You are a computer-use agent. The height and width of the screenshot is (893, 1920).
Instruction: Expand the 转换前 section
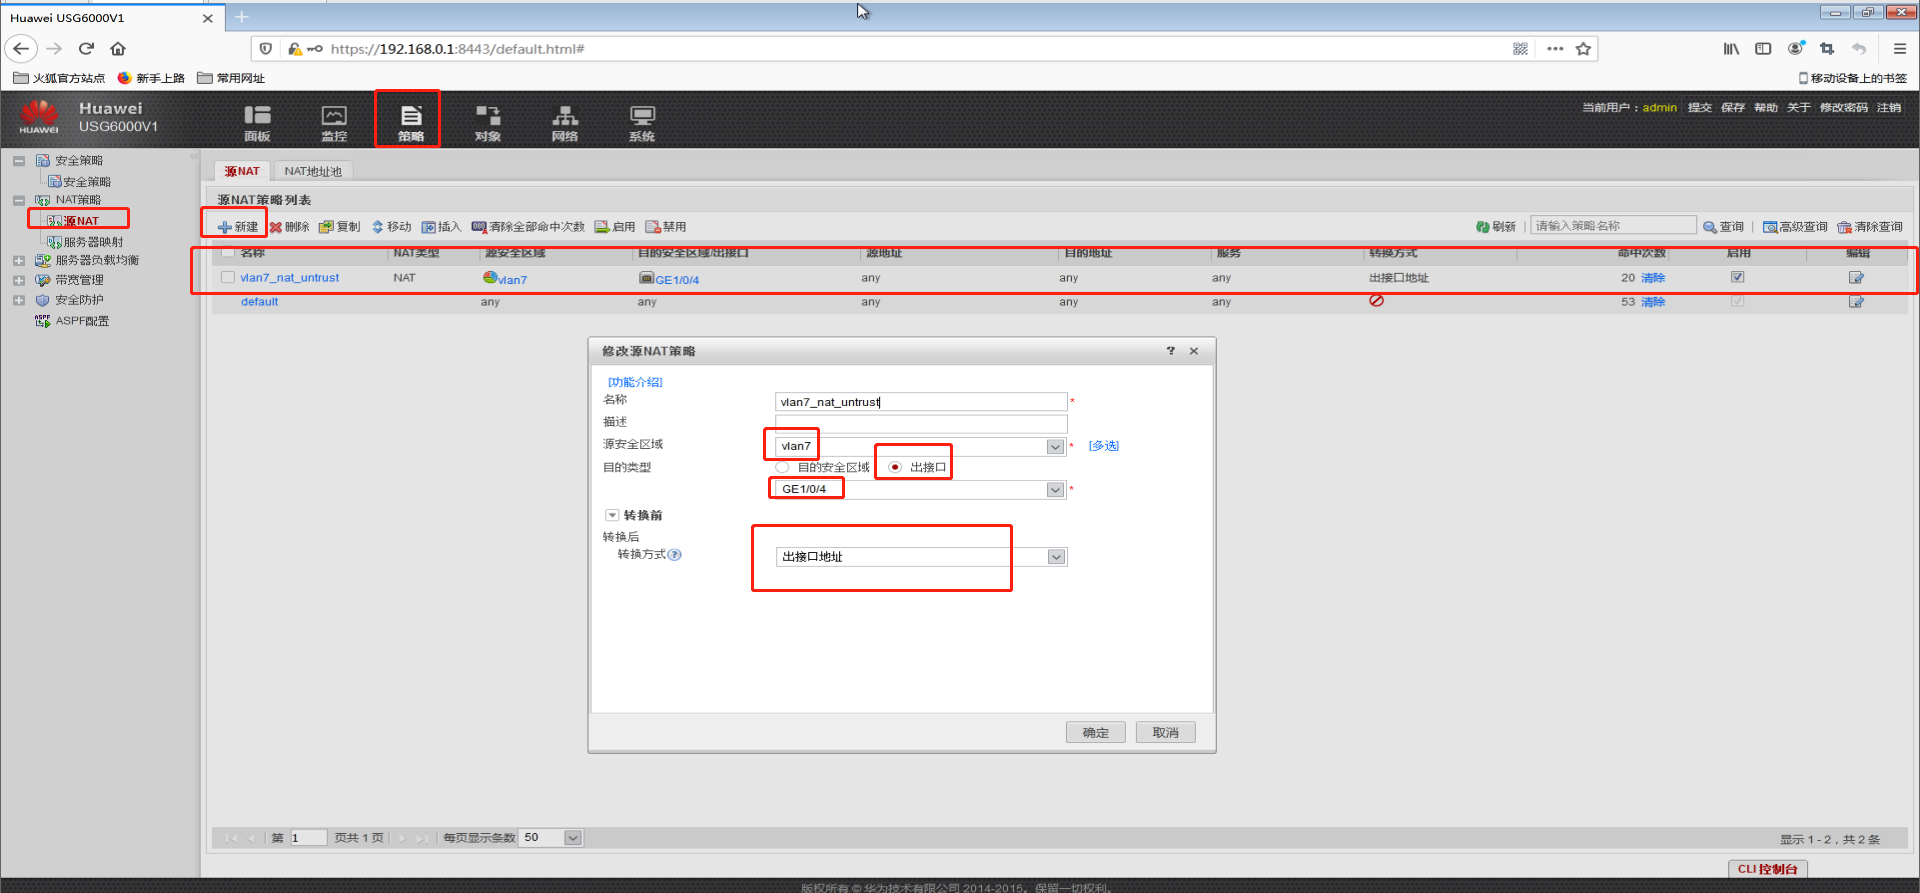(612, 515)
